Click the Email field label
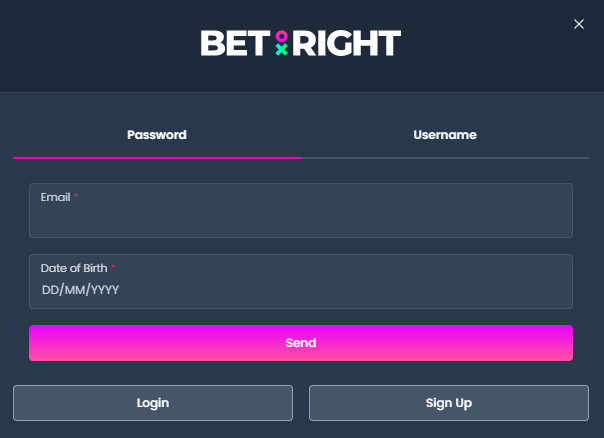Viewport: 604px width, 438px height. coord(55,197)
